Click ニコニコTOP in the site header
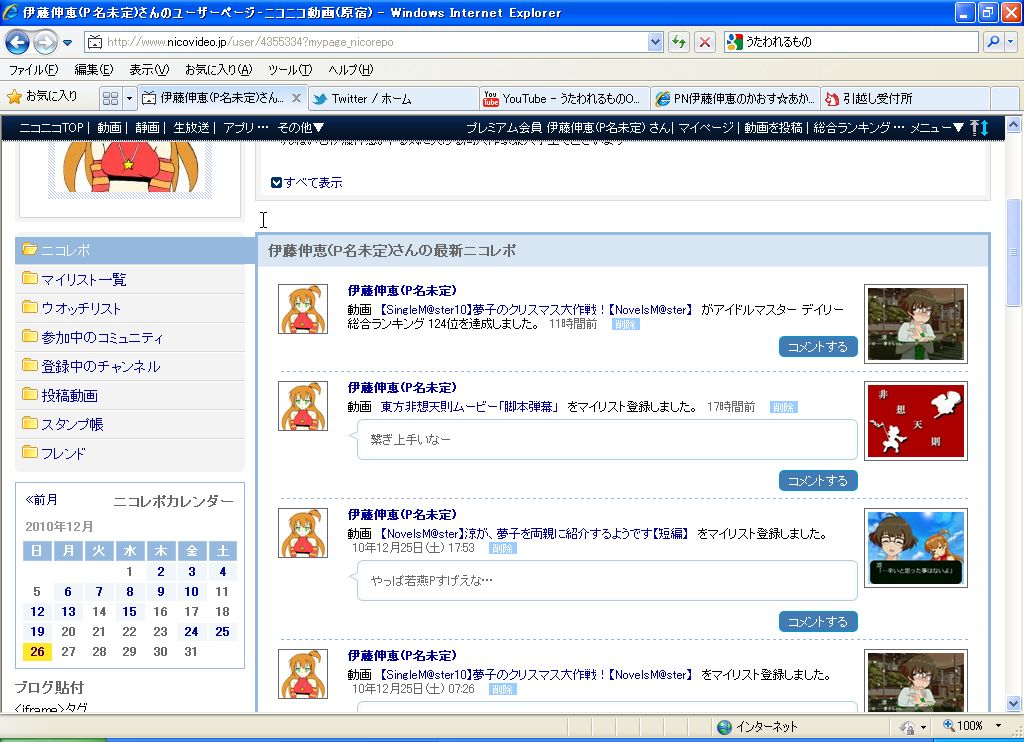Image resolution: width=1024 pixels, height=742 pixels. coord(52,128)
